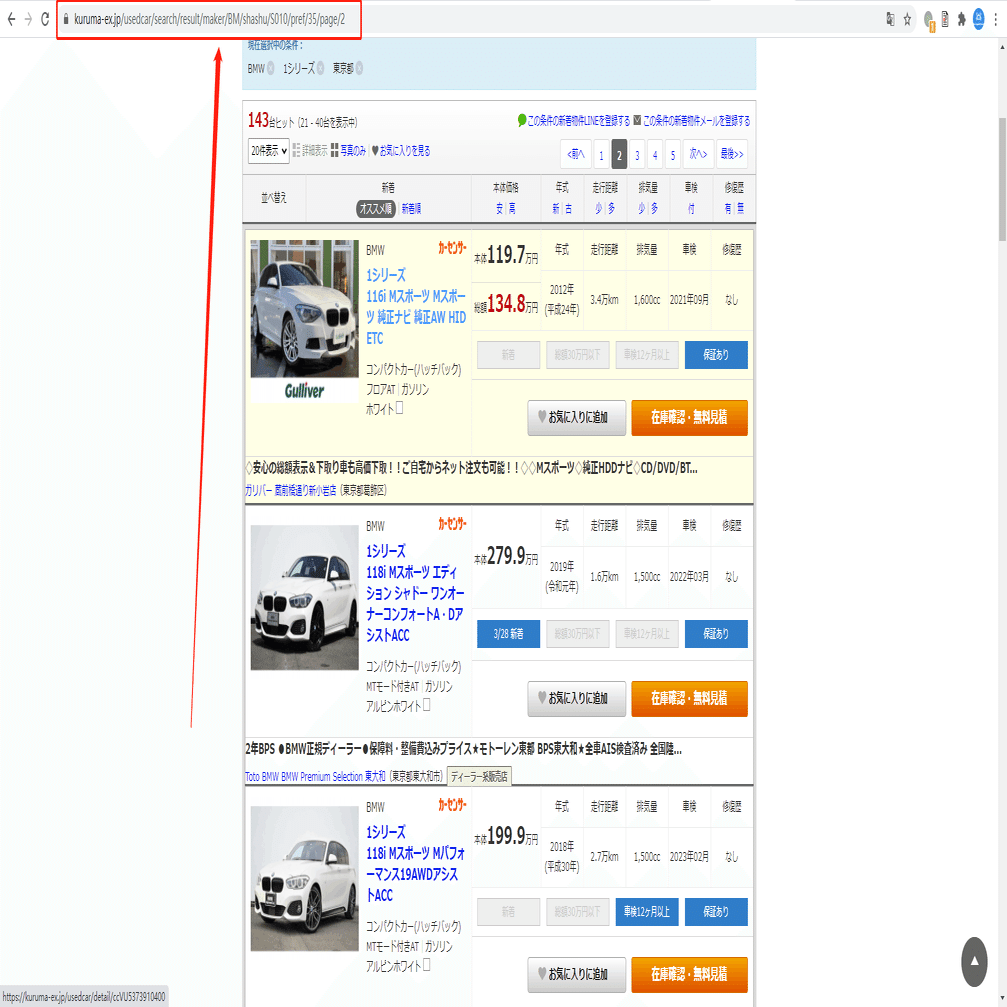Viewport: 1007px width, 1007px height.
Task: Open the translate page icon
Action: [890, 19]
